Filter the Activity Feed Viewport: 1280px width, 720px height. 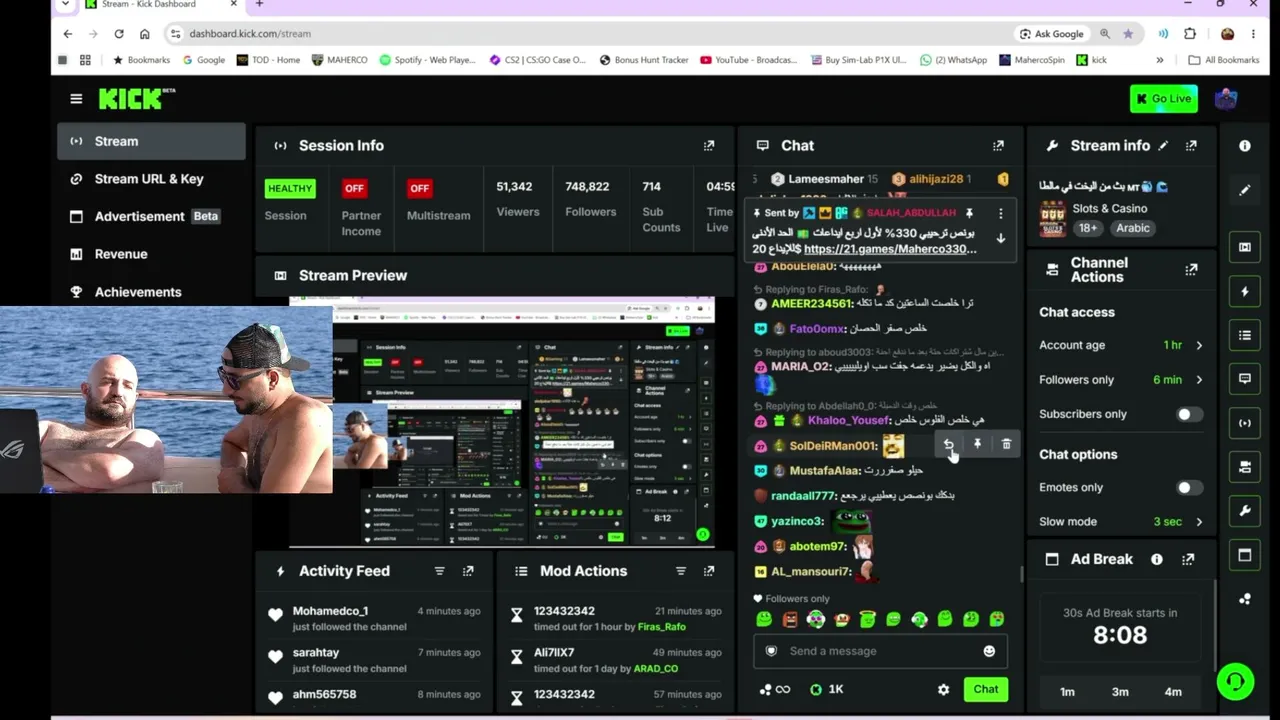tap(439, 571)
